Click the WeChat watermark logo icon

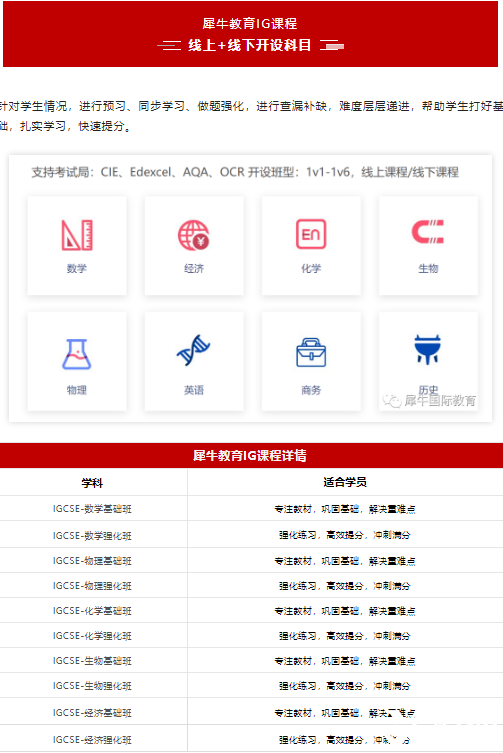[x=392, y=401]
